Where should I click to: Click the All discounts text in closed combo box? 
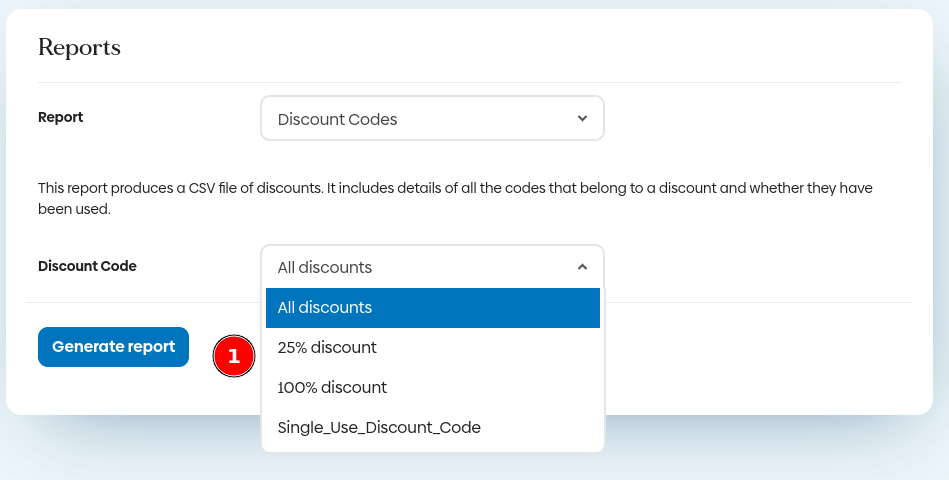point(324,267)
